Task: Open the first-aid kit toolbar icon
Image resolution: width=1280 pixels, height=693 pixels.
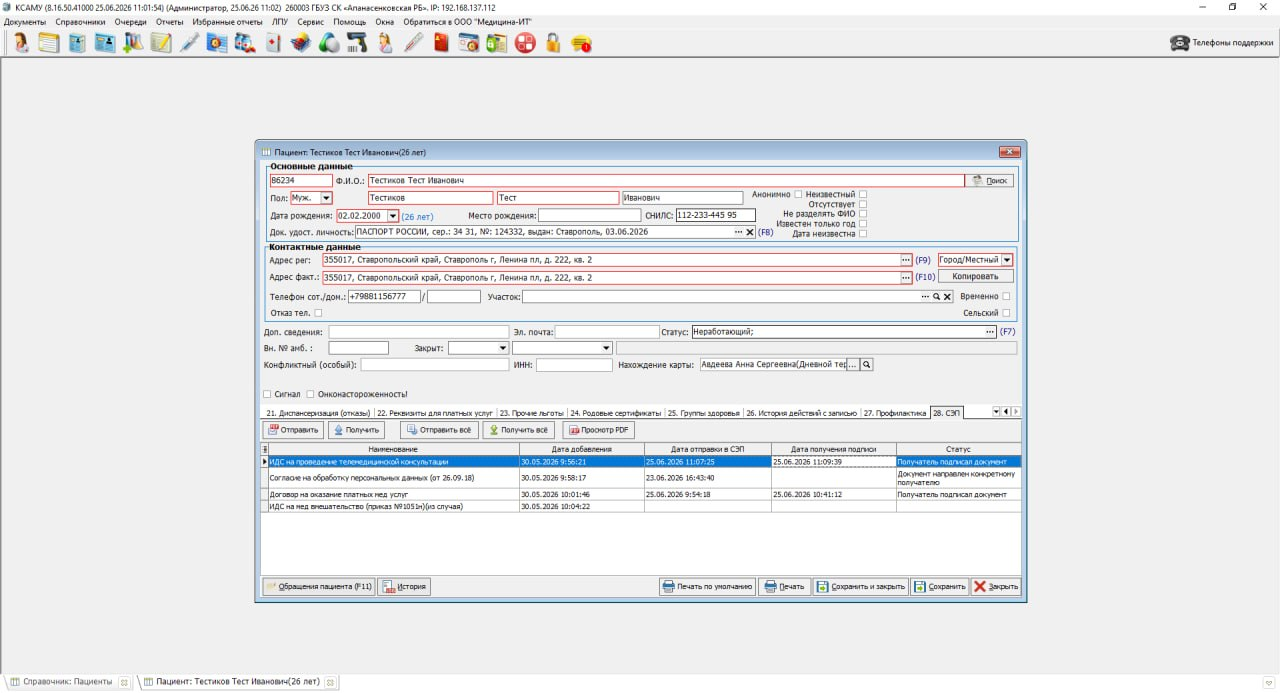Action: coord(272,43)
